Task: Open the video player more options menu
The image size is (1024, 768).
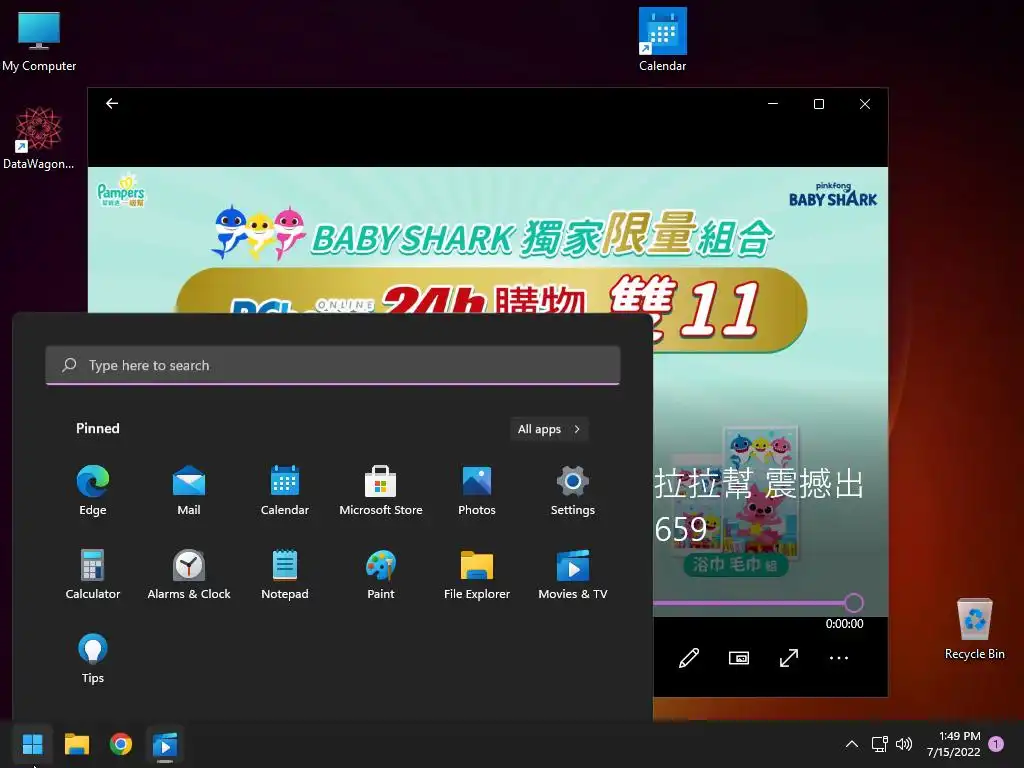Action: [x=839, y=658]
